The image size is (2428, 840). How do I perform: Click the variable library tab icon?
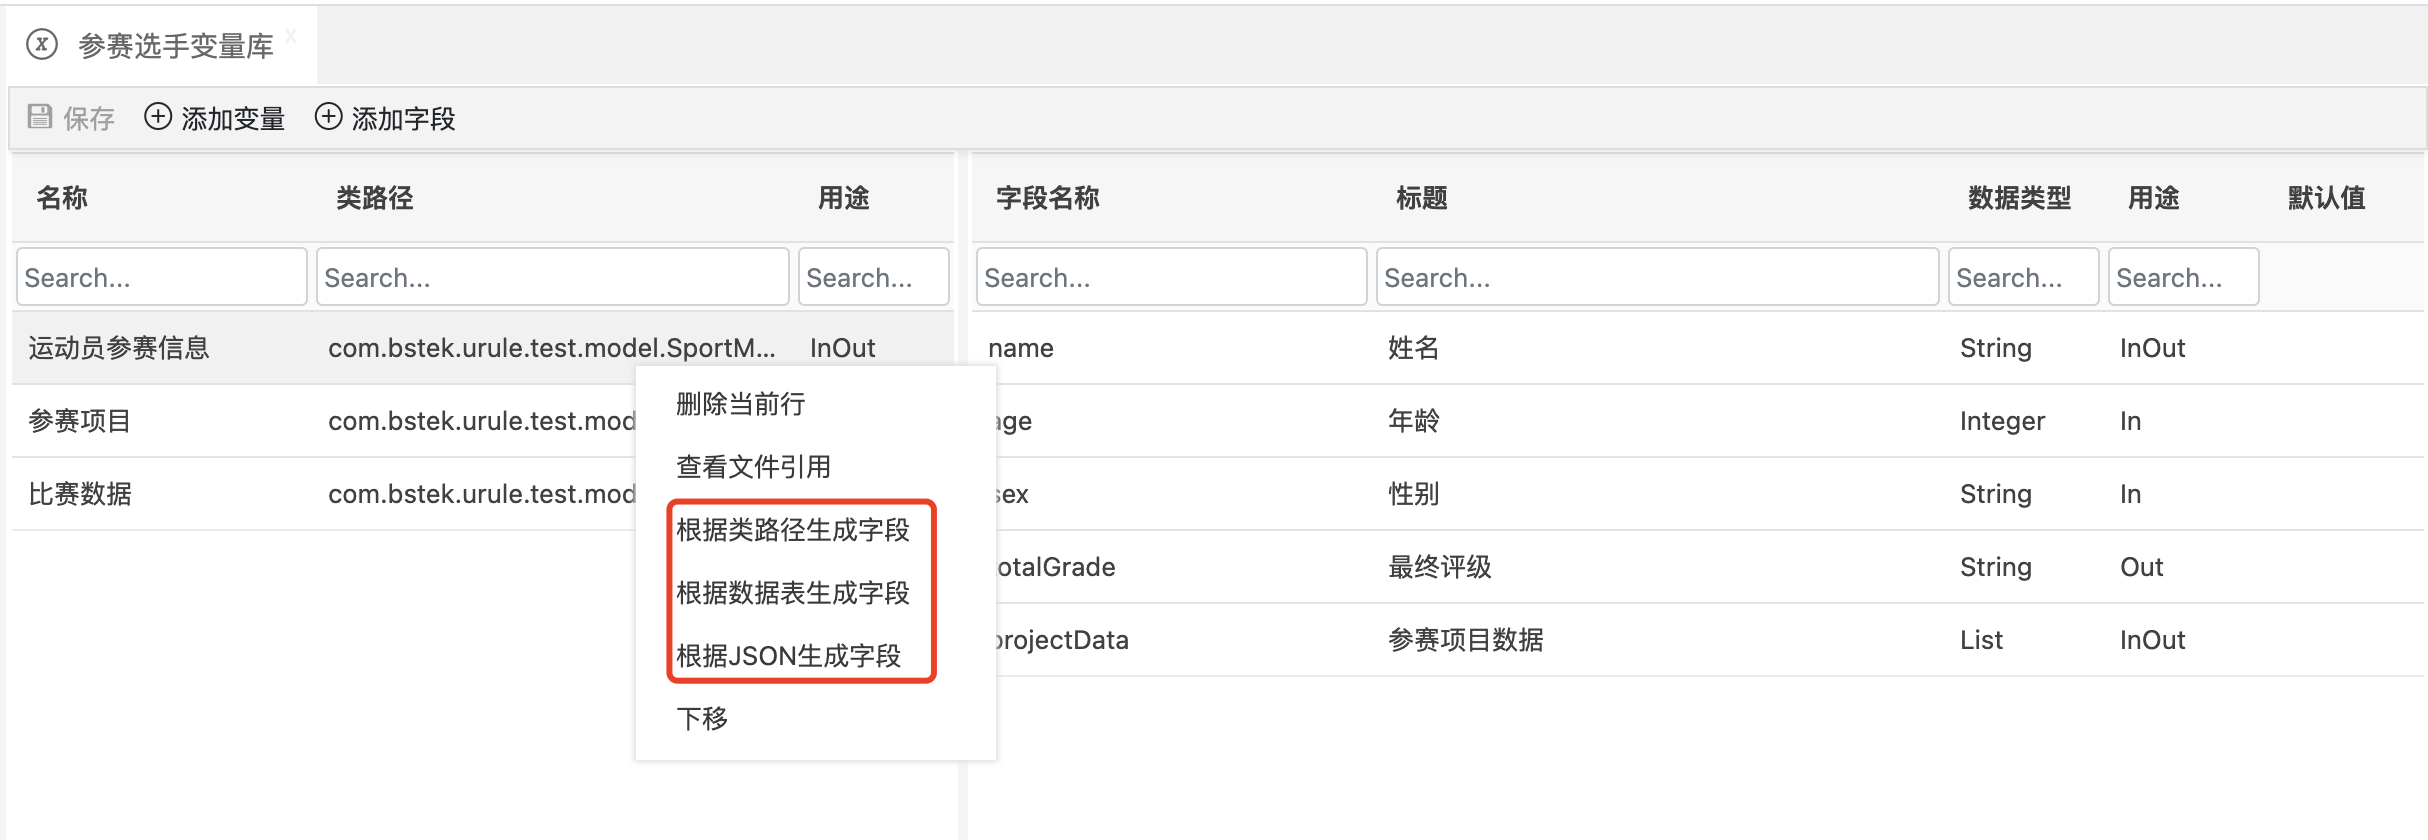pos(42,45)
